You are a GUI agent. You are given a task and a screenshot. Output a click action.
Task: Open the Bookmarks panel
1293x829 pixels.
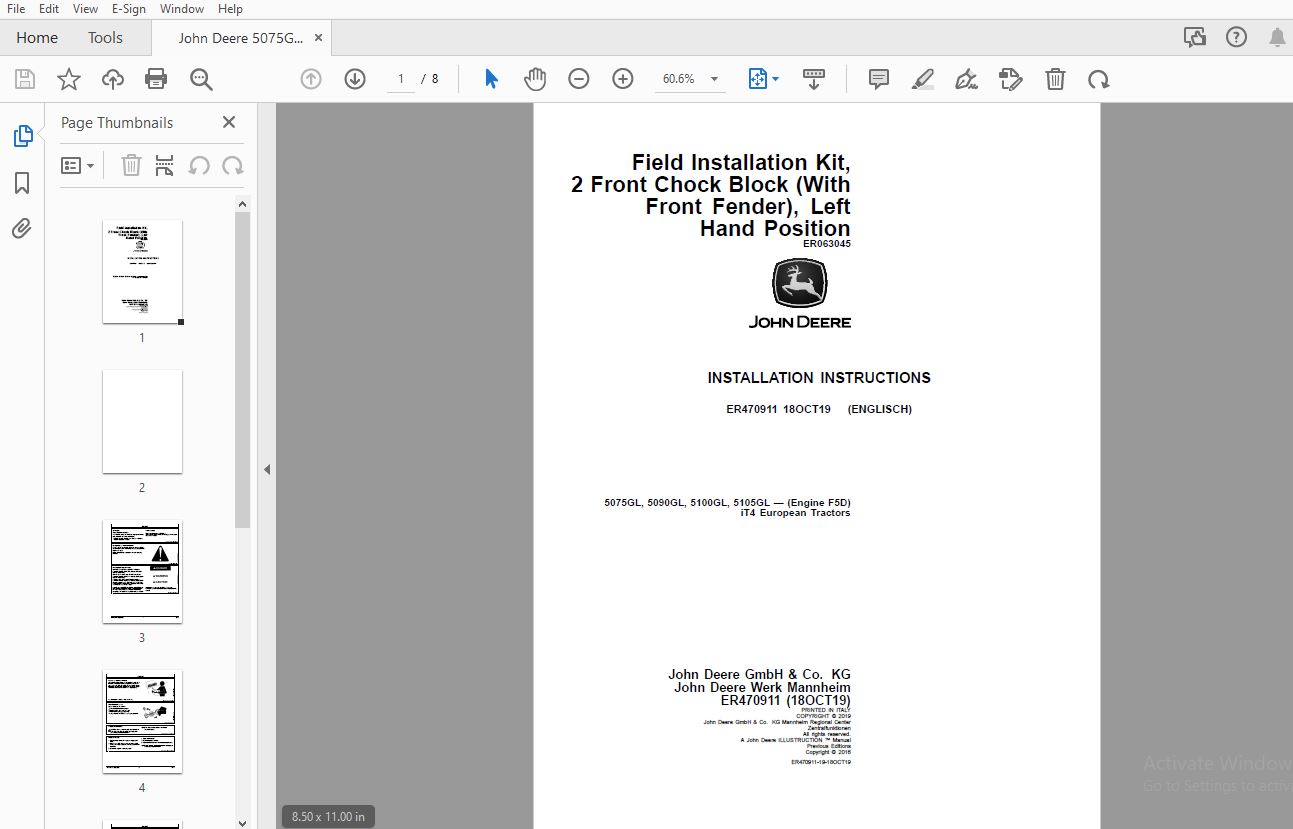pyautogui.click(x=22, y=183)
